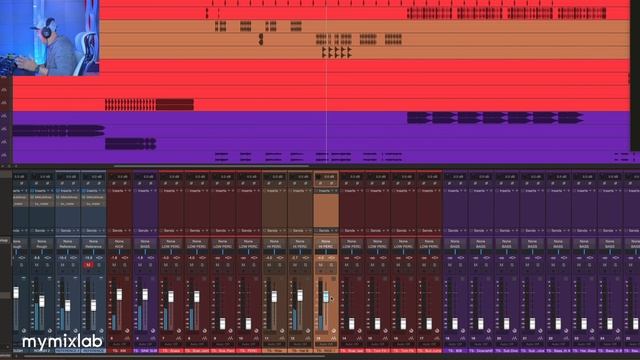Solo the SINE SUB channel 6

coord(150,265)
